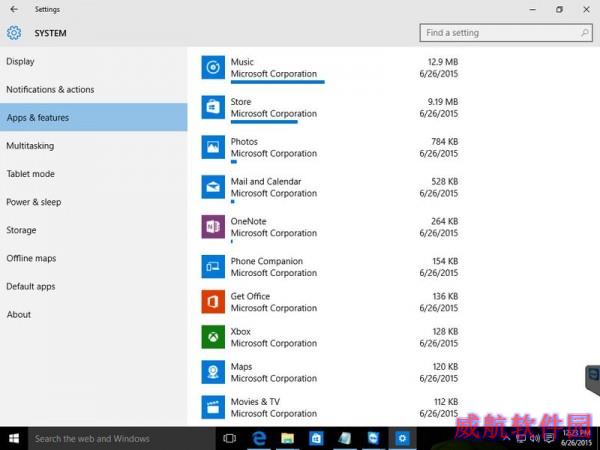Click the 154 KB size value
Image resolution: width=600 pixels, height=450 pixels.
445,261
